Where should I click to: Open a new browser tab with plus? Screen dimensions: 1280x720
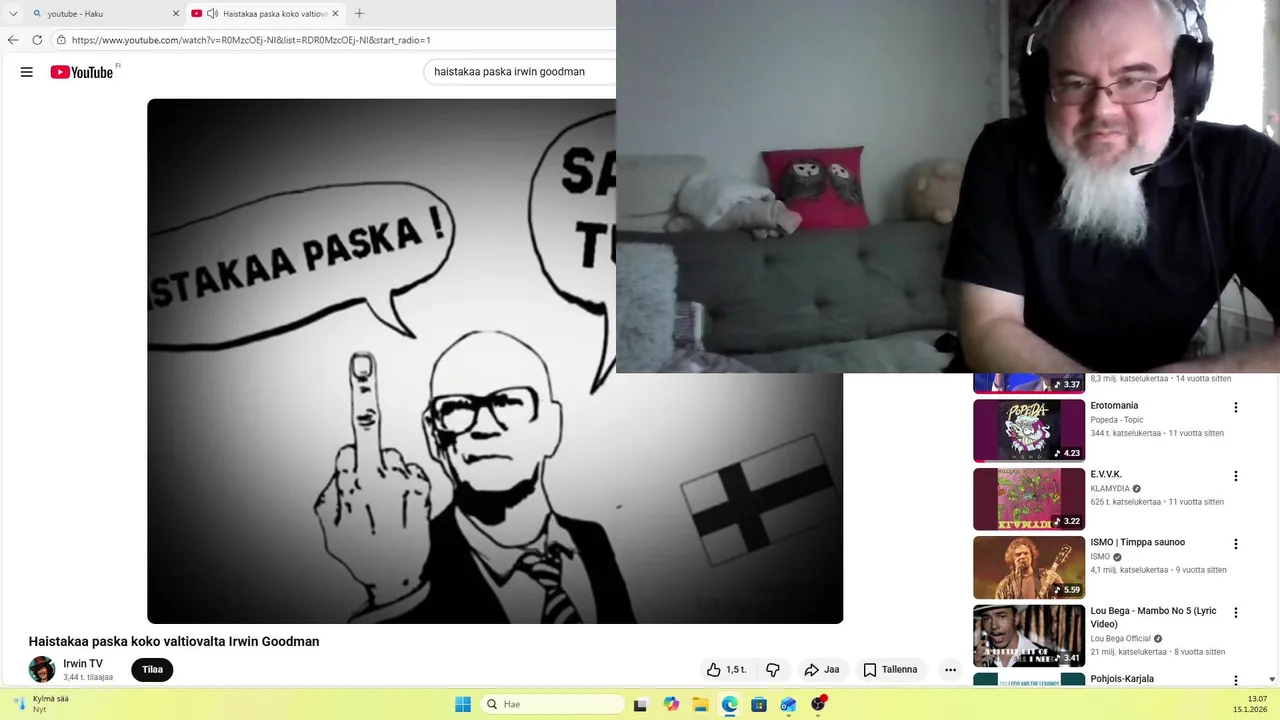pos(359,14)
